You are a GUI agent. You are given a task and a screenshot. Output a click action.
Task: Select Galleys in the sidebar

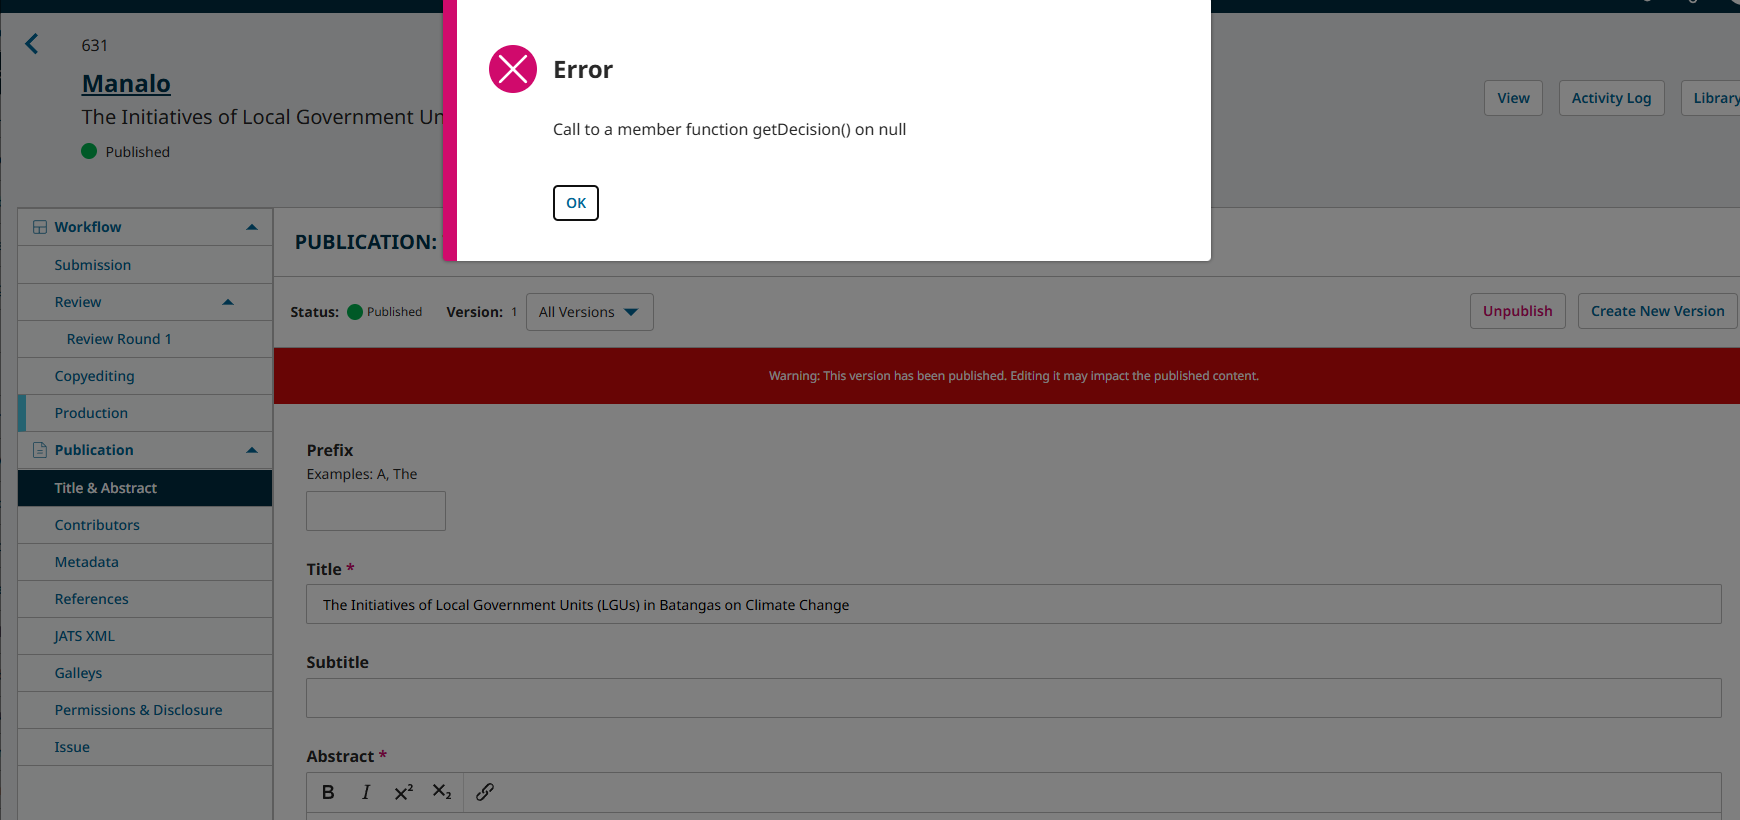78,673
